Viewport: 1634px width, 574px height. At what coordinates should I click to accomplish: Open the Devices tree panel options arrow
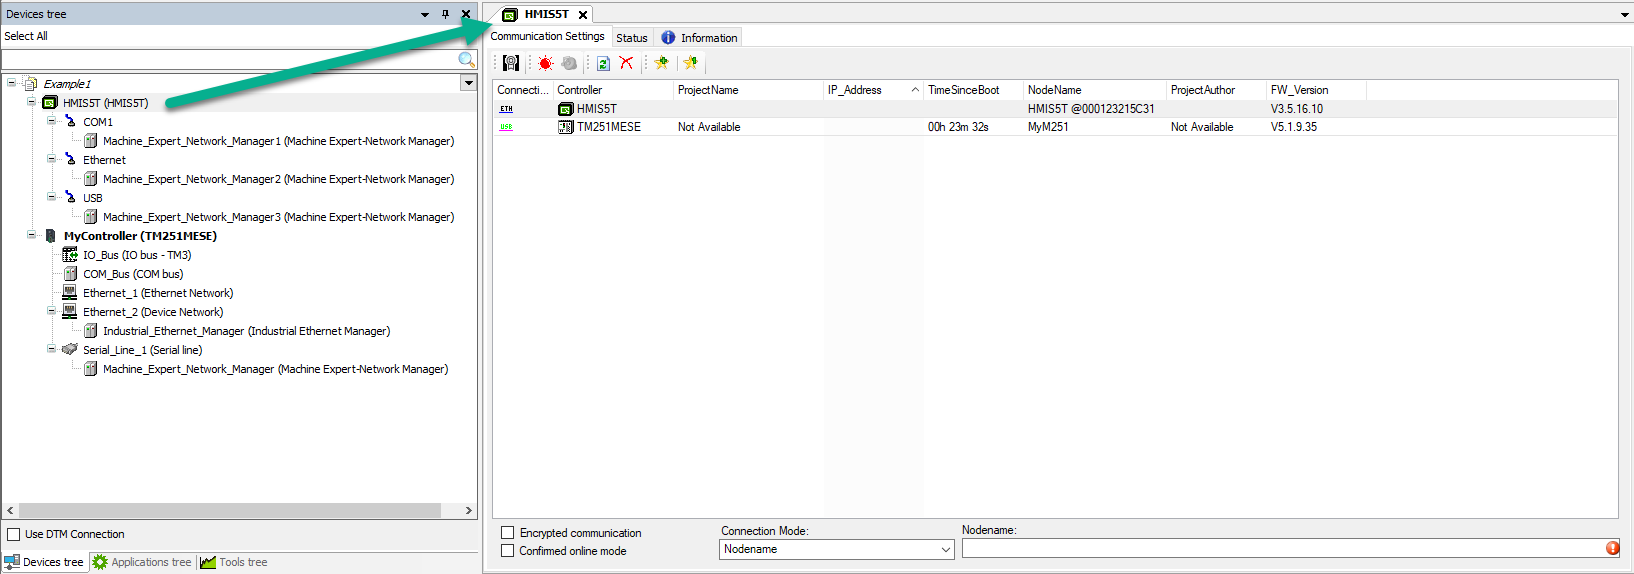click(x=425, y=14)
